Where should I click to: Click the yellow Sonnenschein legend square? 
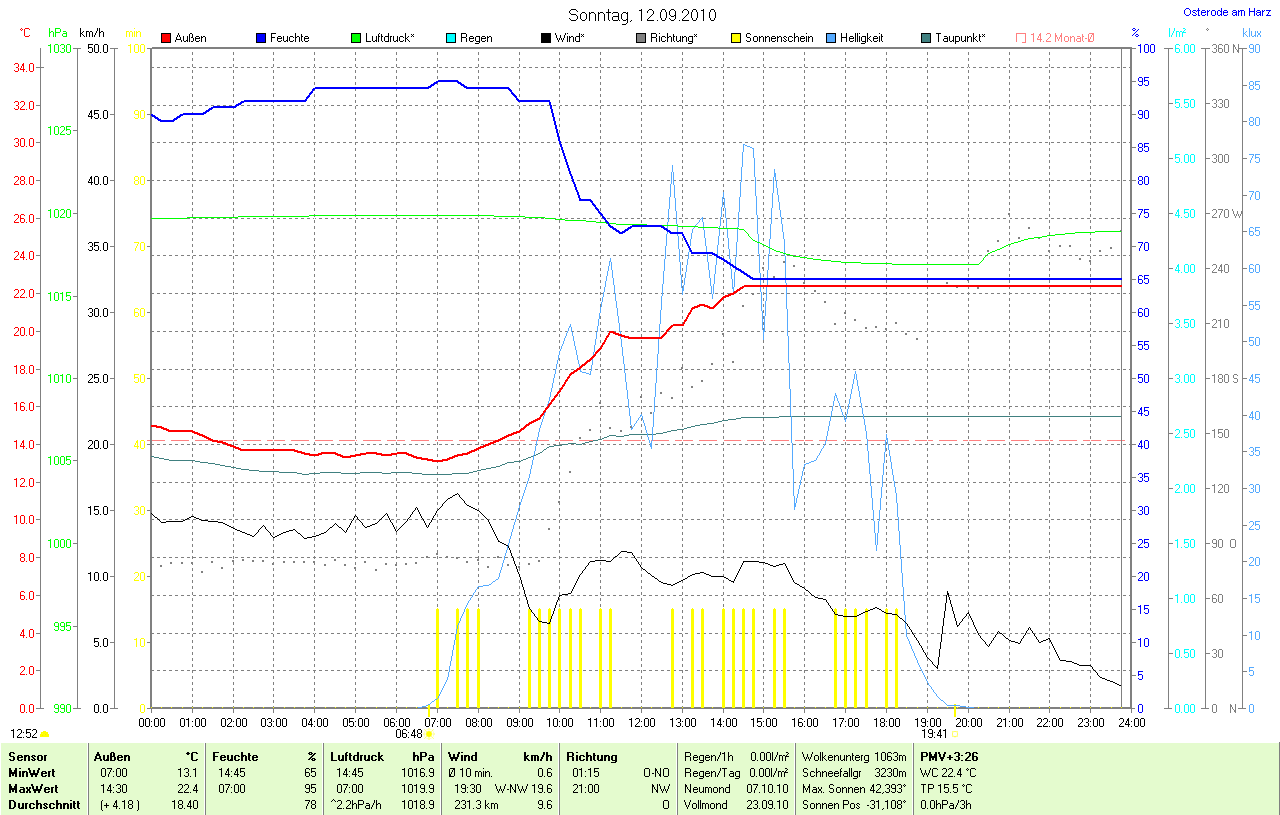click(x=736, y=38)
